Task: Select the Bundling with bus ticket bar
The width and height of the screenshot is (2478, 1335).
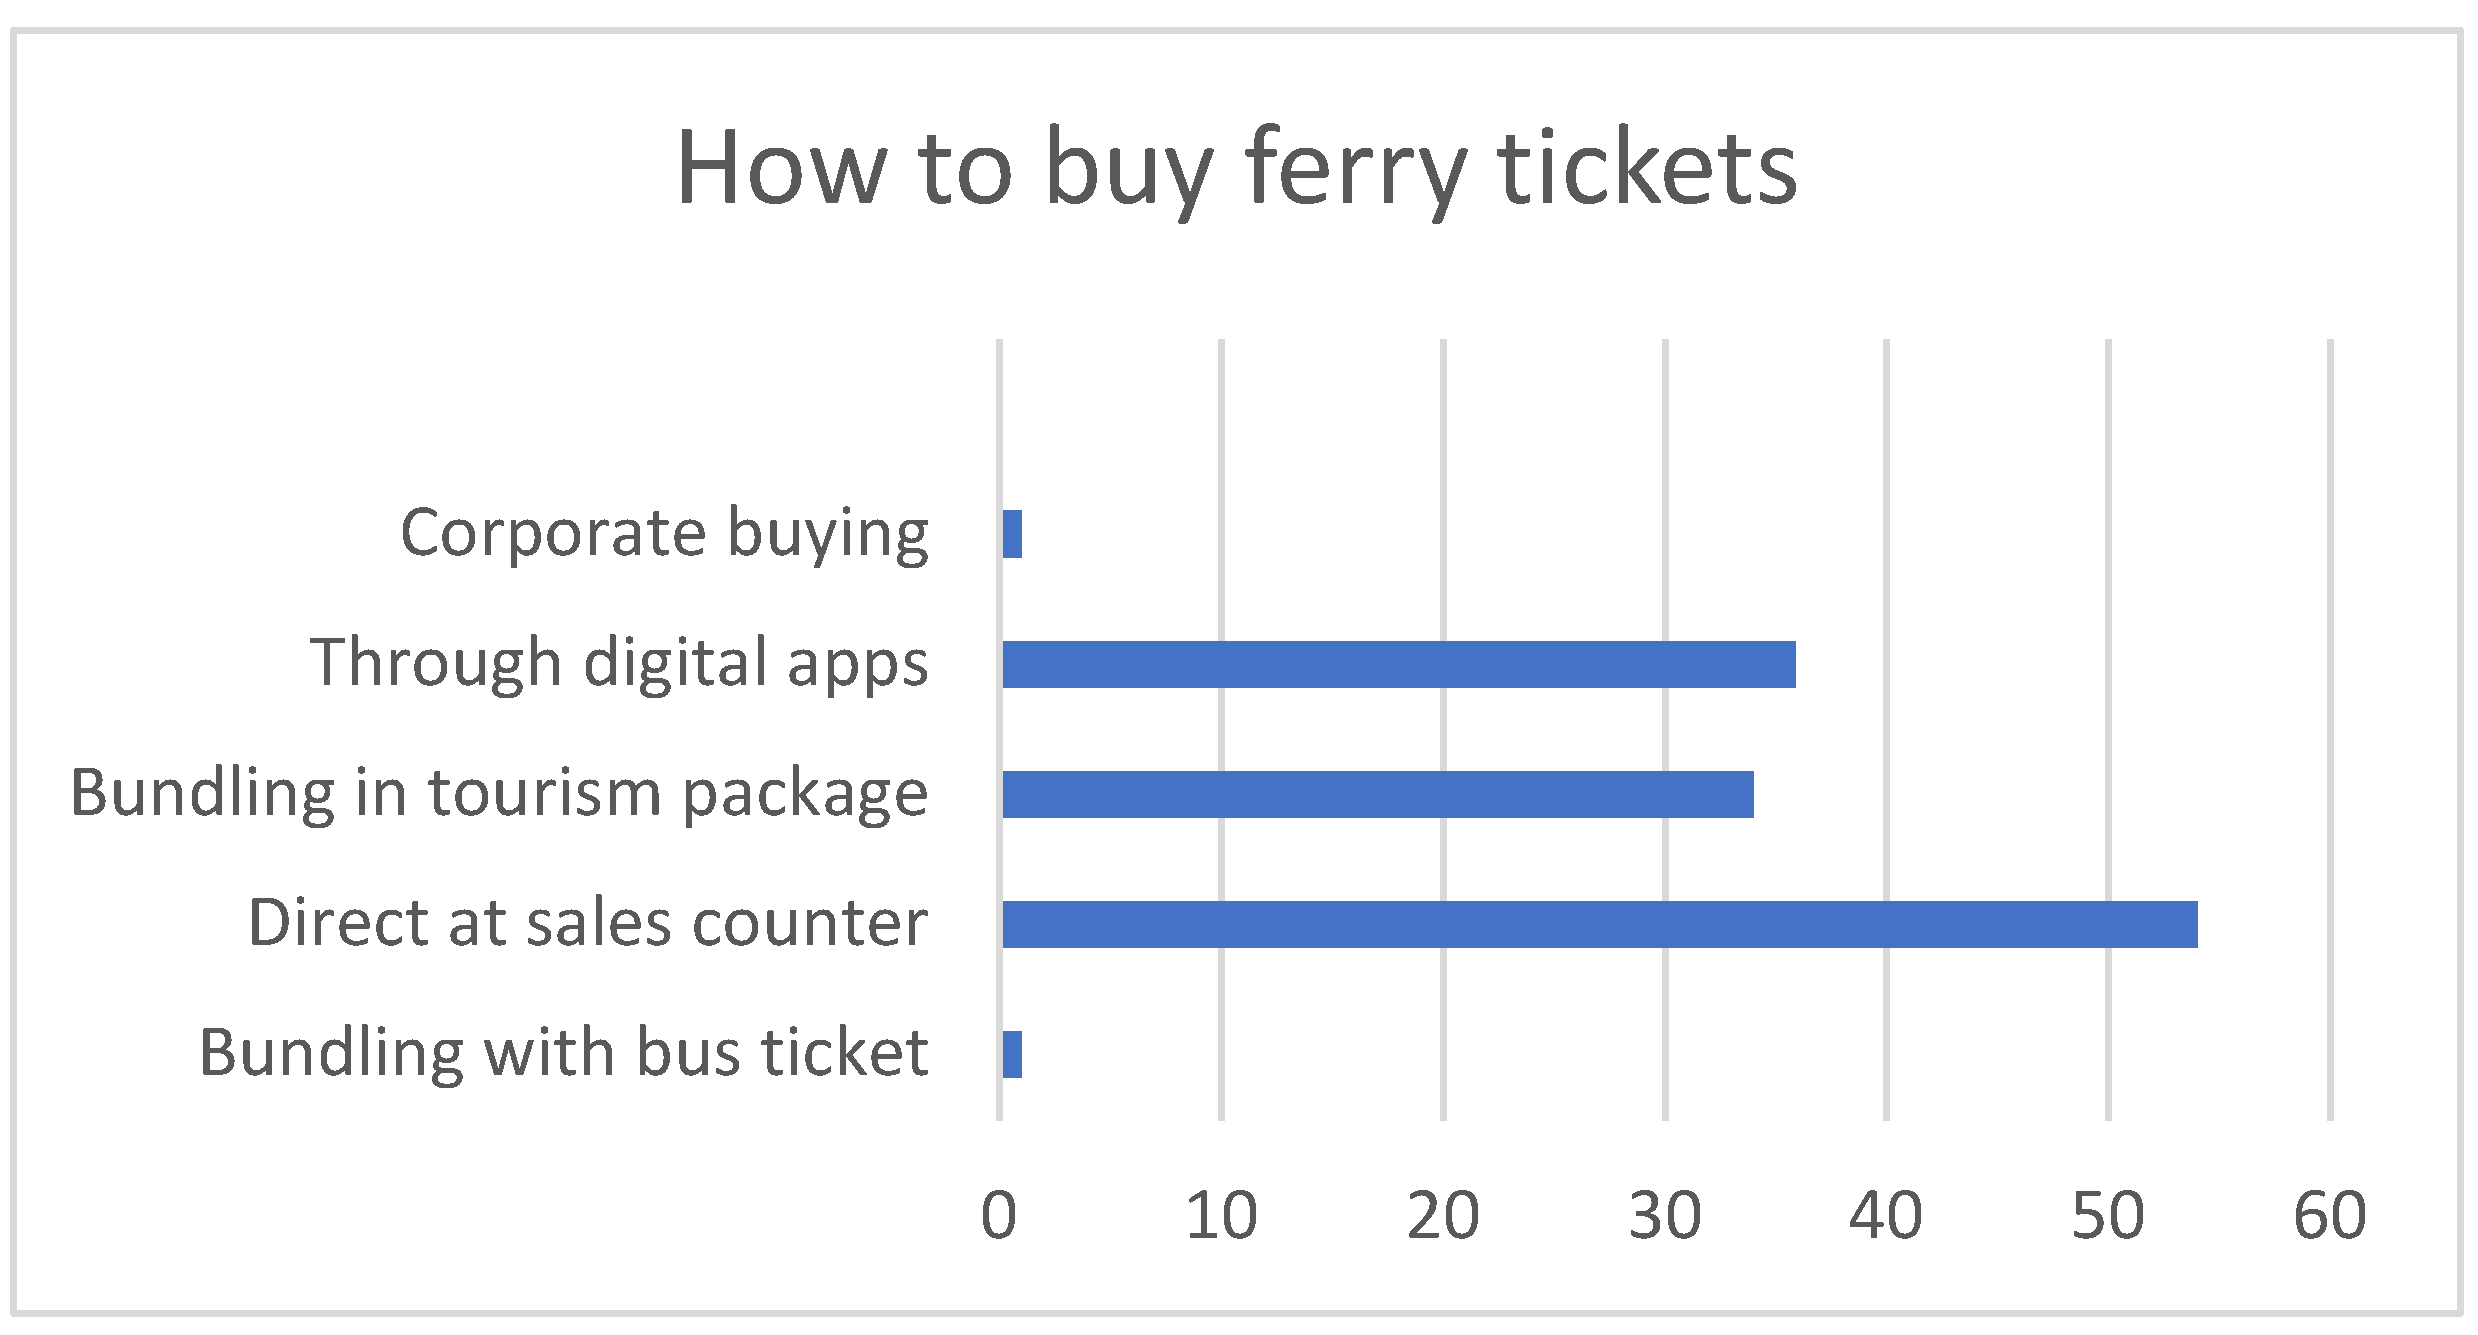Action: pyautogui.click(x=1012, y=1054)
